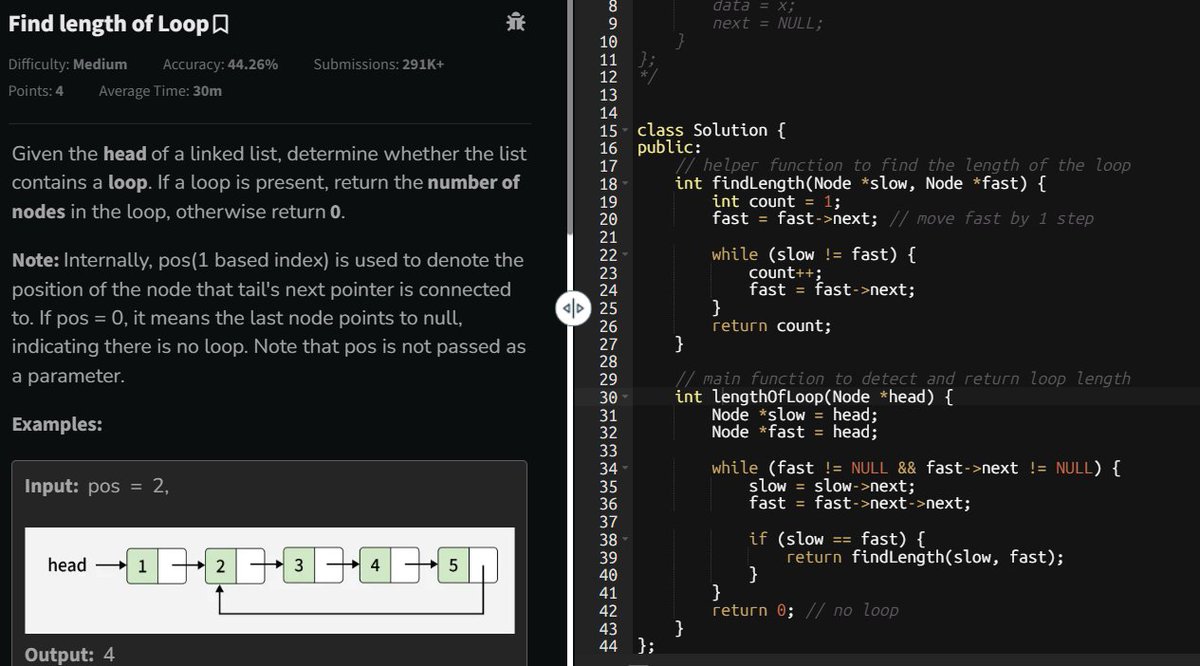The height and width of the screenshot is (666, 1200).
Task: Collapse the Solution class fold arrow on line 15
Action: pyautogui.click(x=623, y=130)
